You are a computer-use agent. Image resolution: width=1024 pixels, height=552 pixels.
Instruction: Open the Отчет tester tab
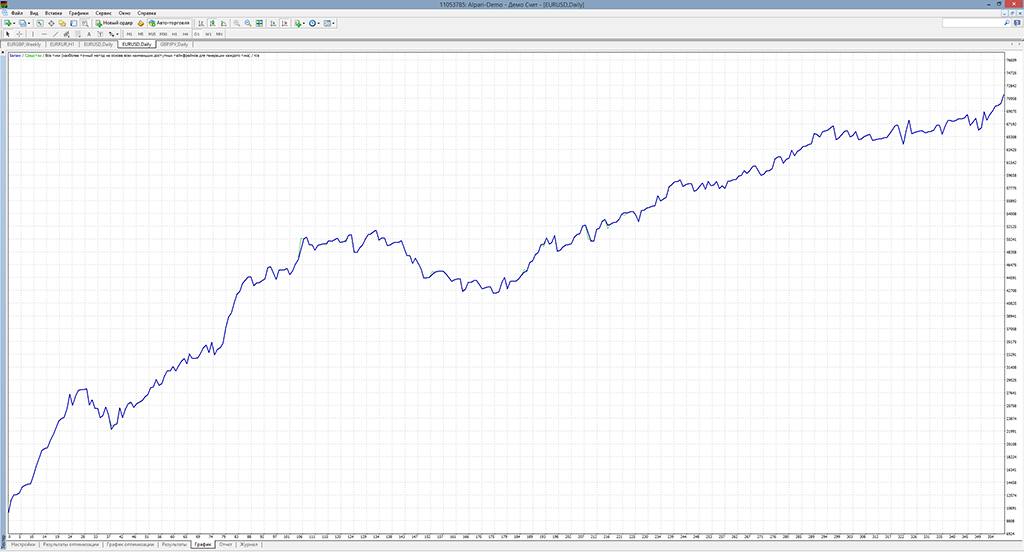click(225, 544)
